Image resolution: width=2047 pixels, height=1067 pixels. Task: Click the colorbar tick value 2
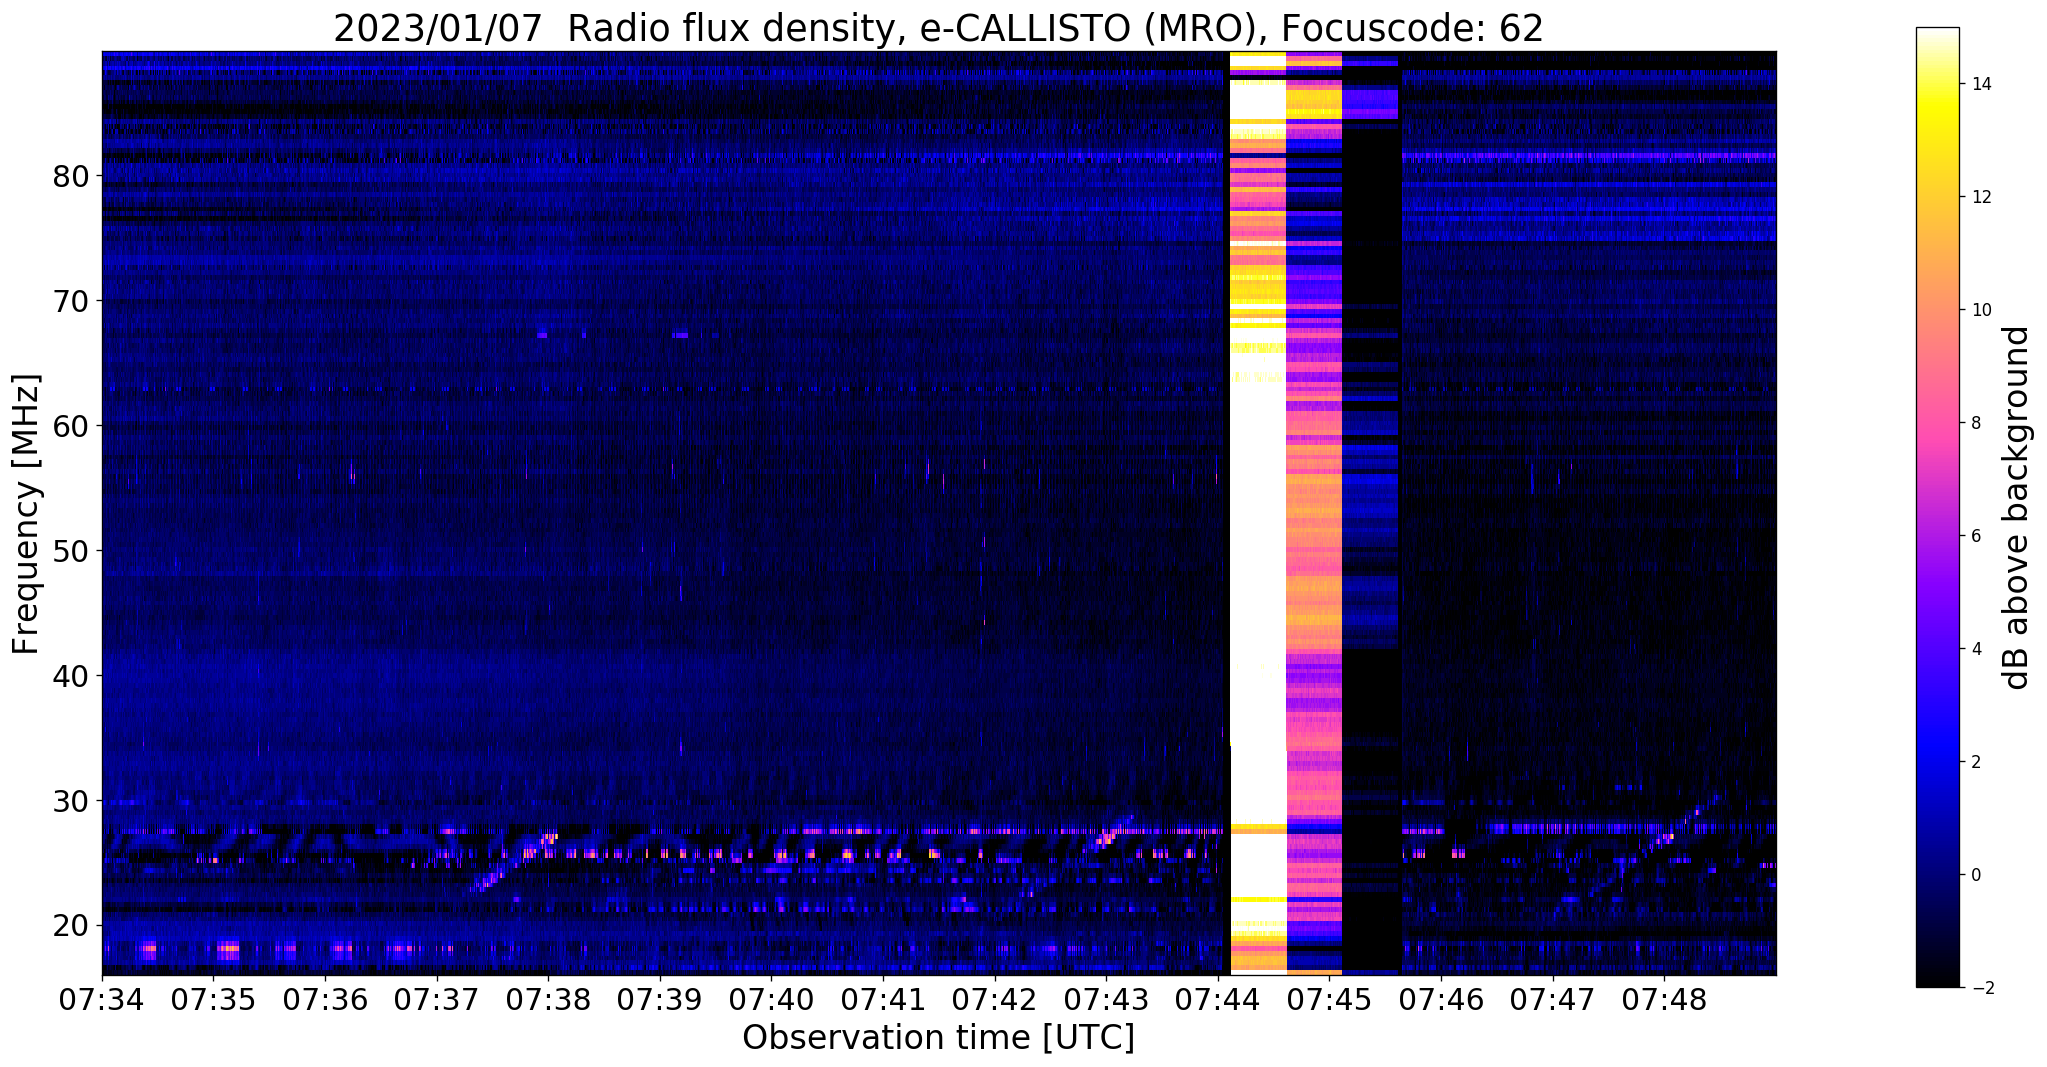(x=1975, y=762)
